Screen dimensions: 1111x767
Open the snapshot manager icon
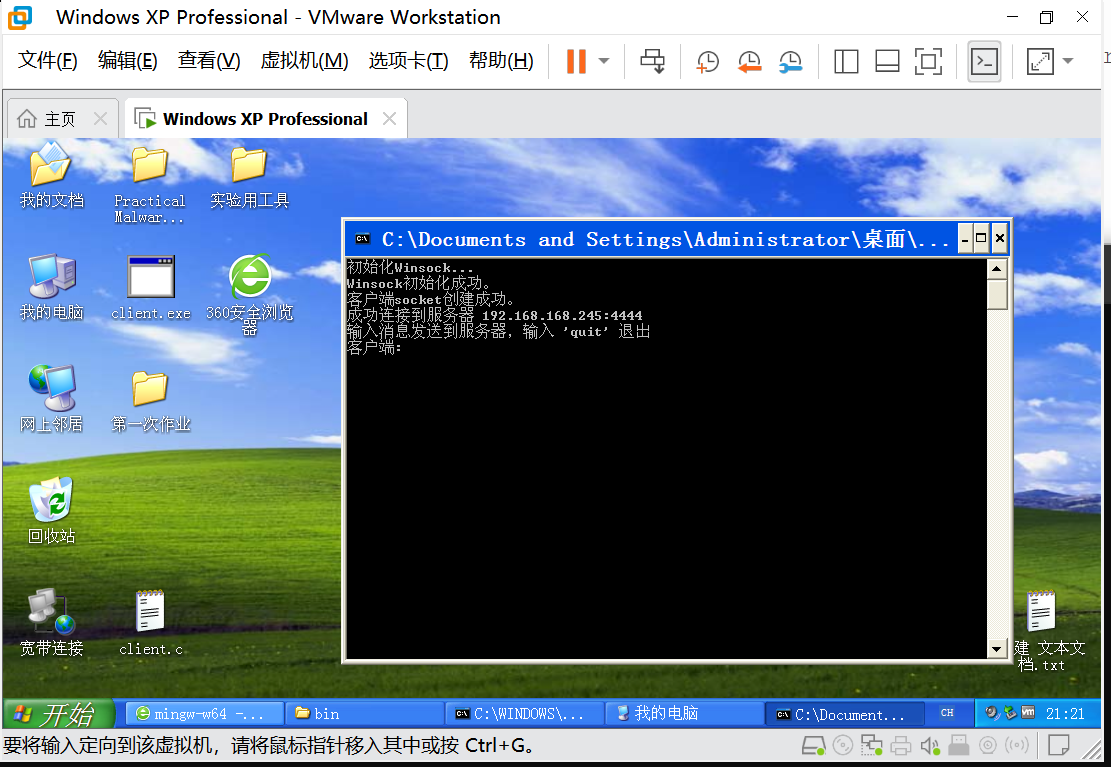coord(790,62)
